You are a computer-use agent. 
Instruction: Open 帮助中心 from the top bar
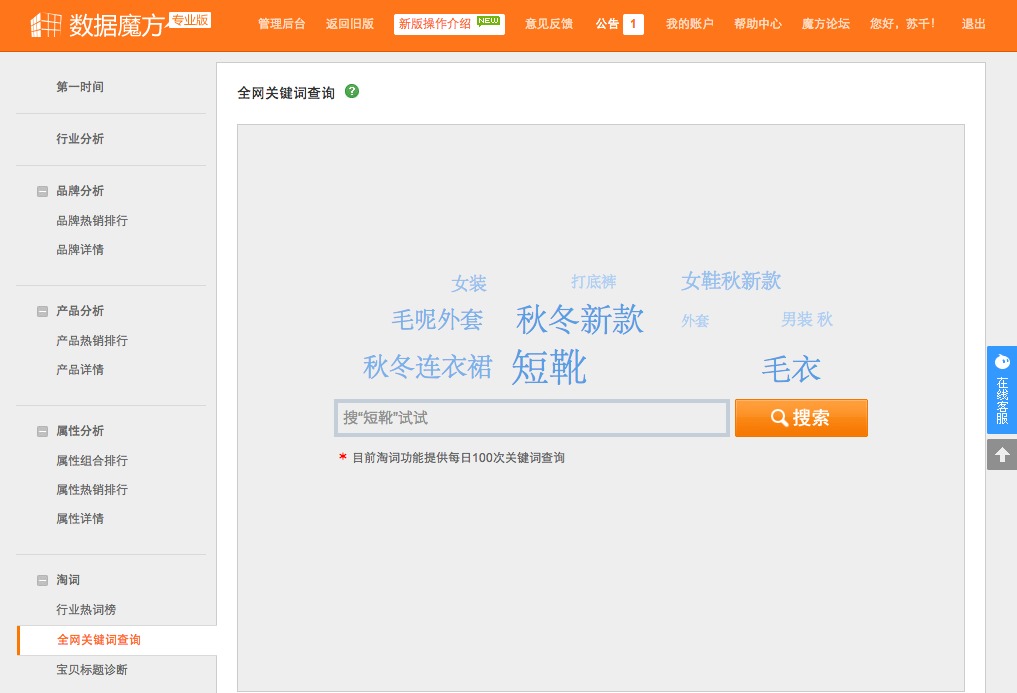click(757, 24)
